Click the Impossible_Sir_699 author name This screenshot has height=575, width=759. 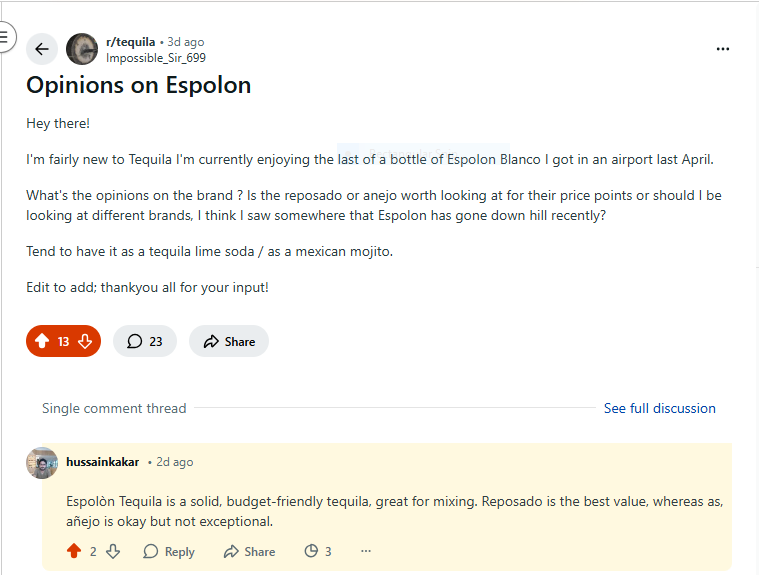click(x=156, y=58)
